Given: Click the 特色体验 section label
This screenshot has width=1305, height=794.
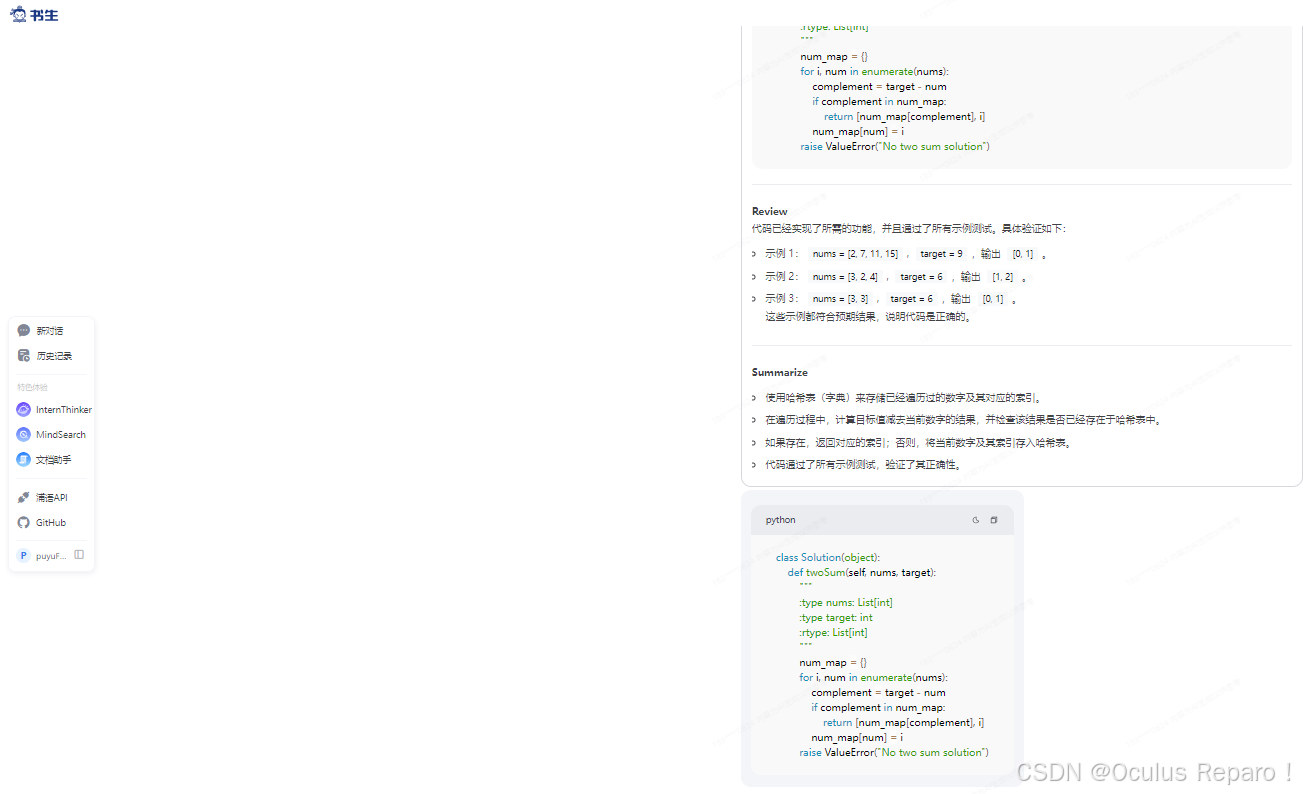Looking at the screenshot, I should pos(32,387).
